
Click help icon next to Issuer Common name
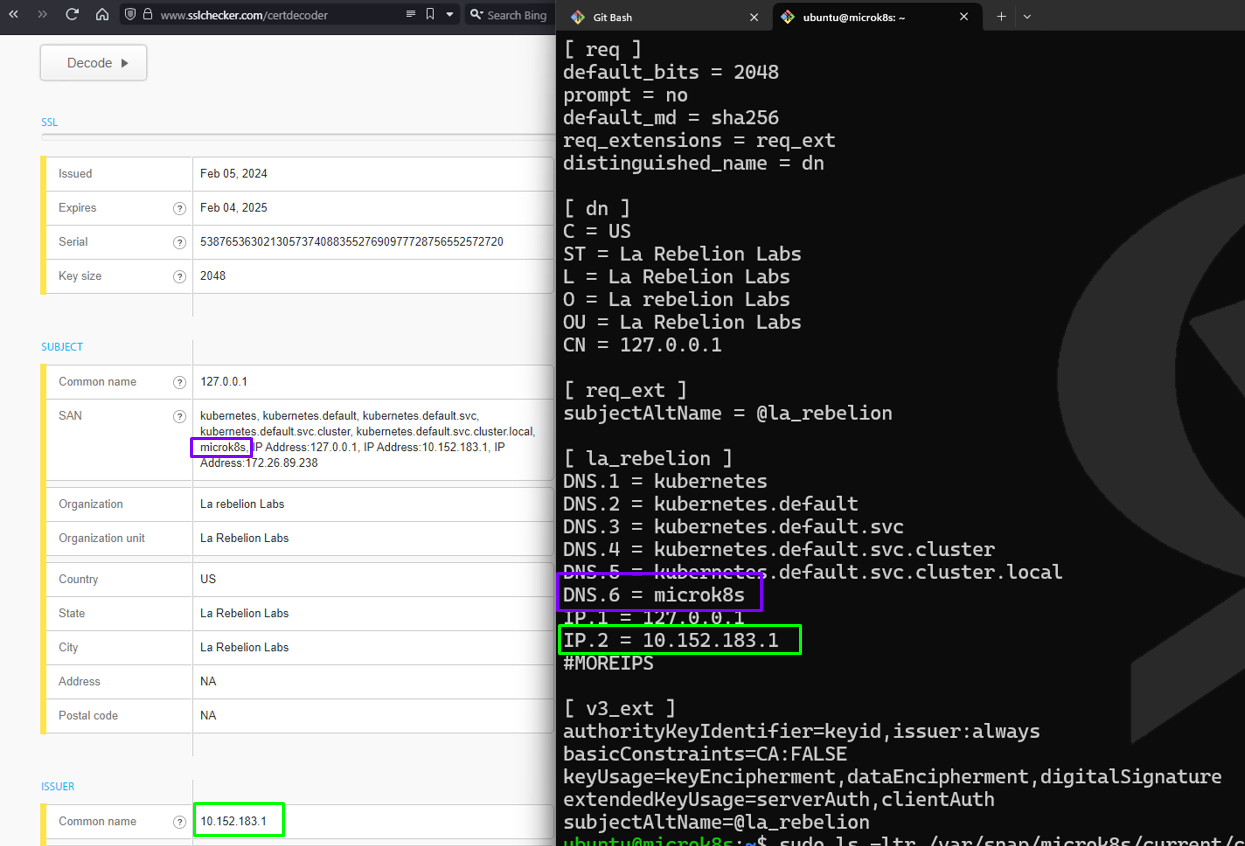(x=180, y=822)
